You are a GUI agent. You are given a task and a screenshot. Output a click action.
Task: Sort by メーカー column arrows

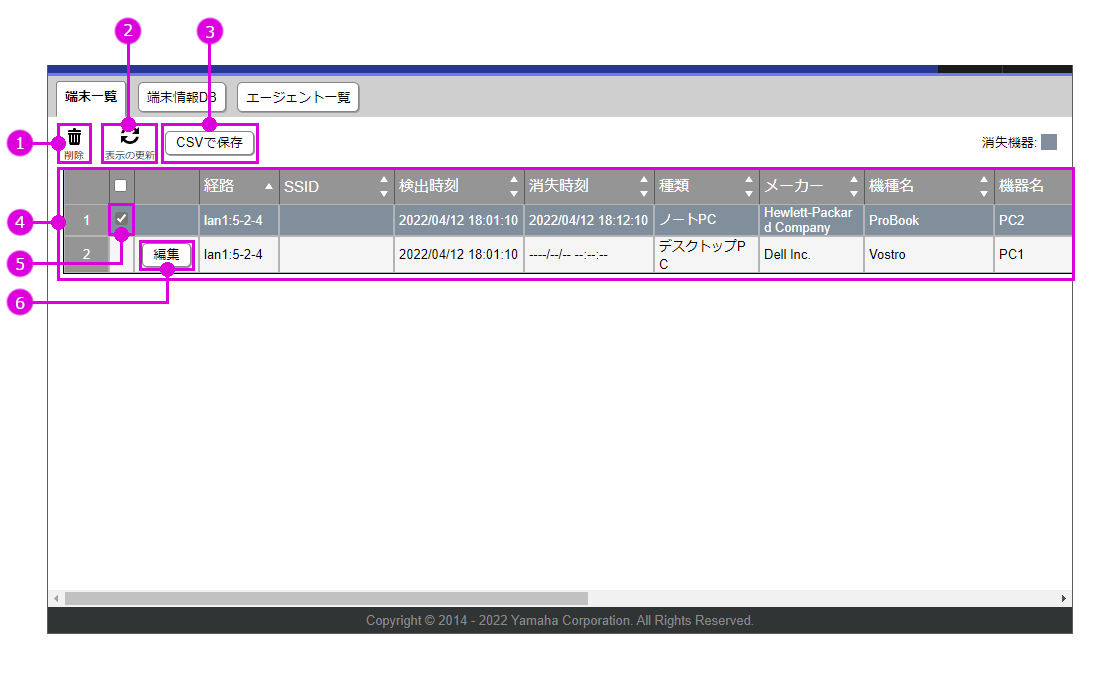(x=854, y=187)
